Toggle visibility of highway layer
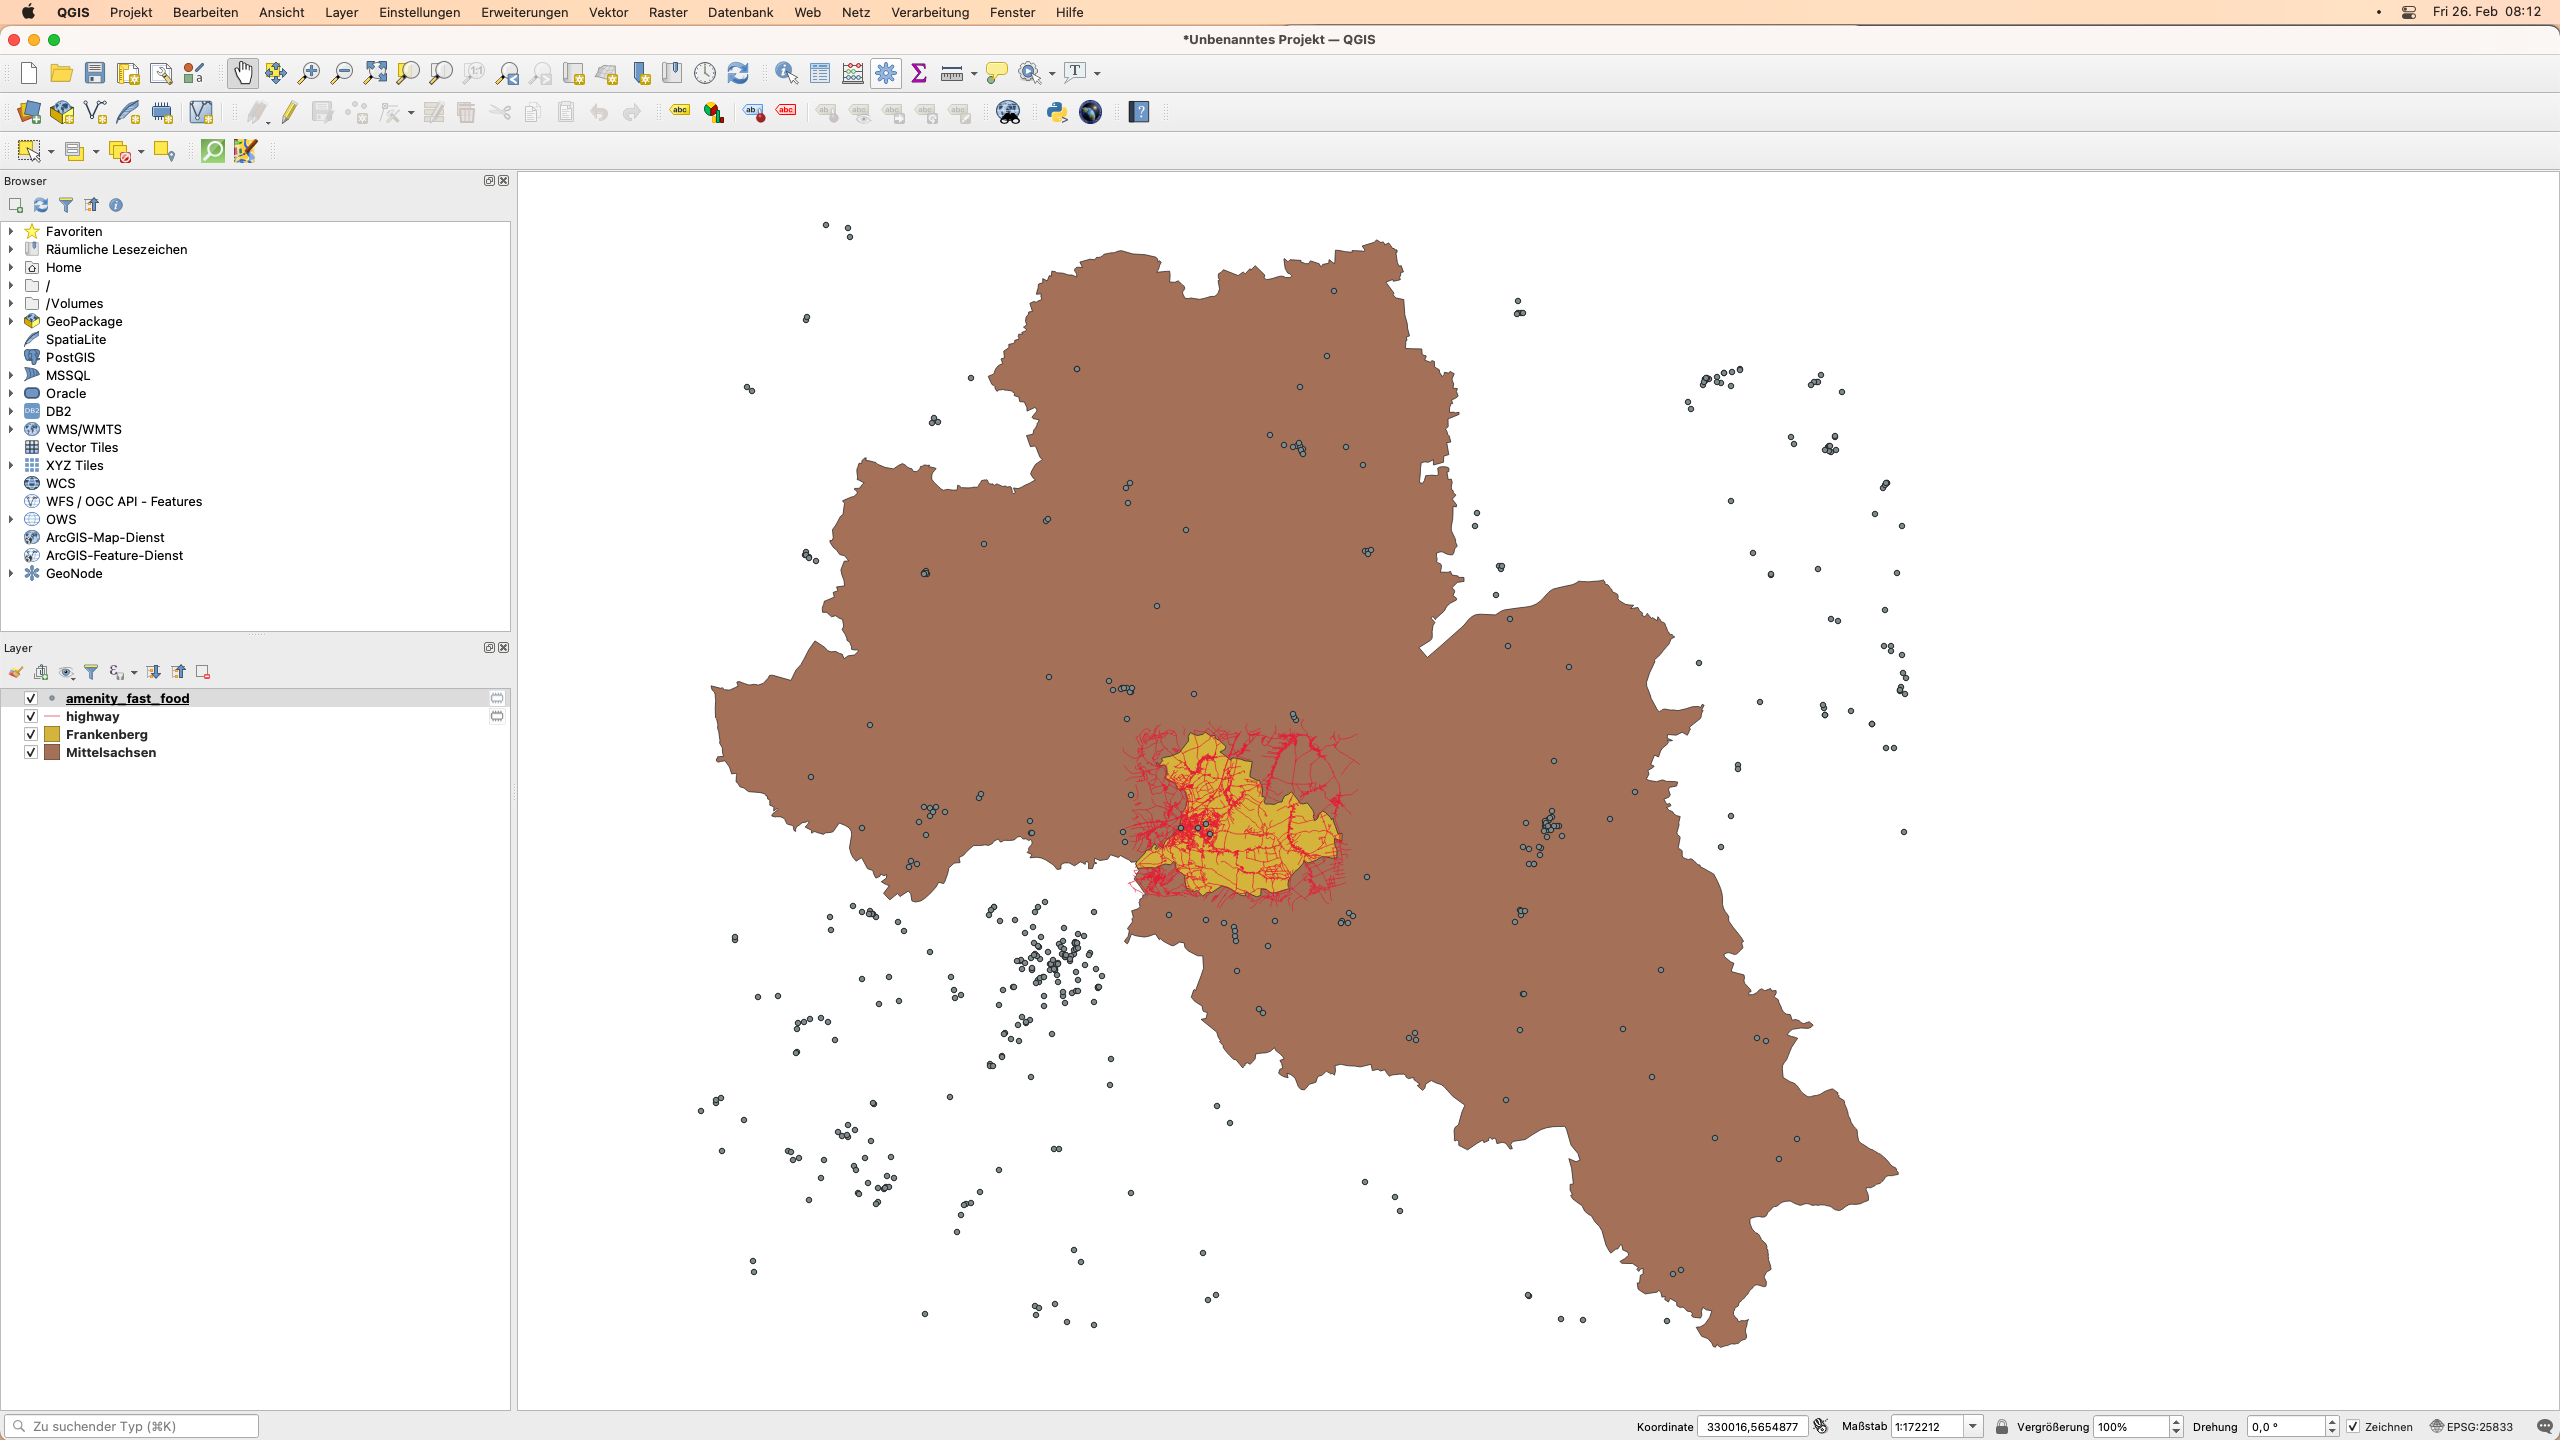This screenshot has width=2560, height=1440. point(31,716)
